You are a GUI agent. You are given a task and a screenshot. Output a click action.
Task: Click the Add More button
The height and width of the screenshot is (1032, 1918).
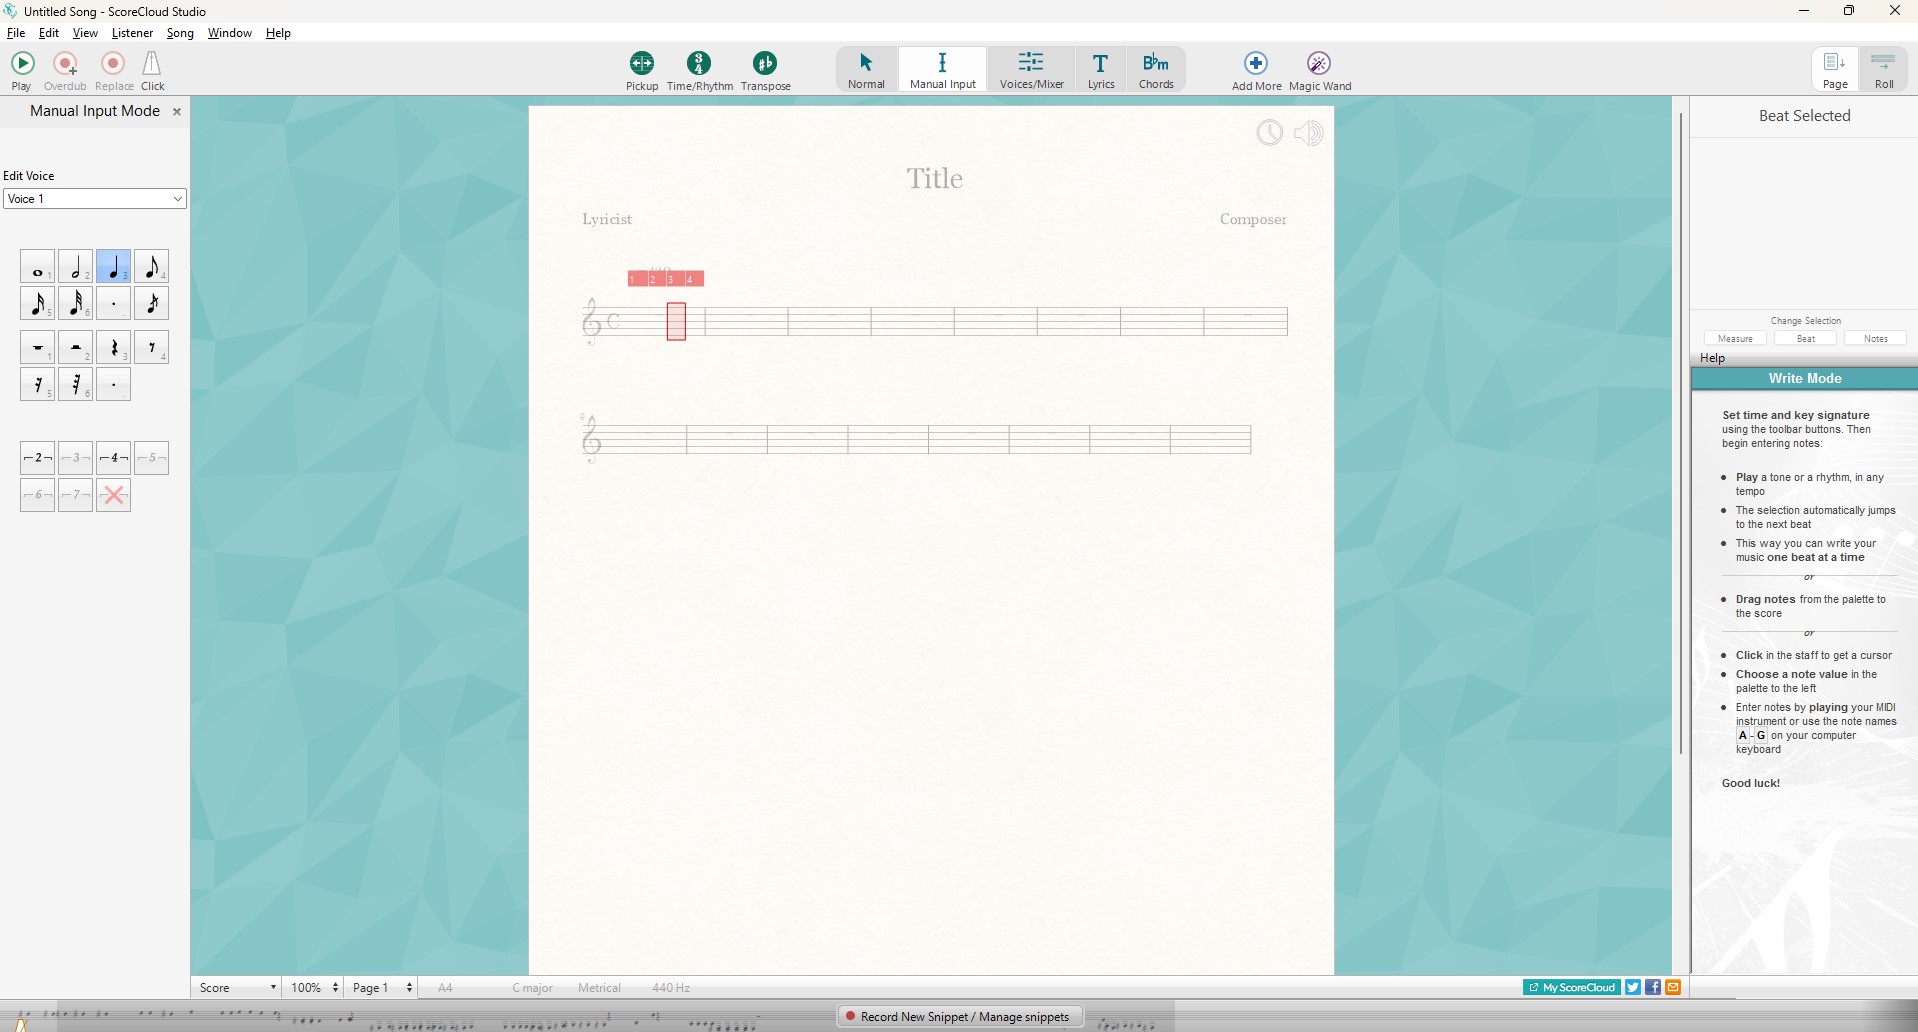coord(1256,71)
